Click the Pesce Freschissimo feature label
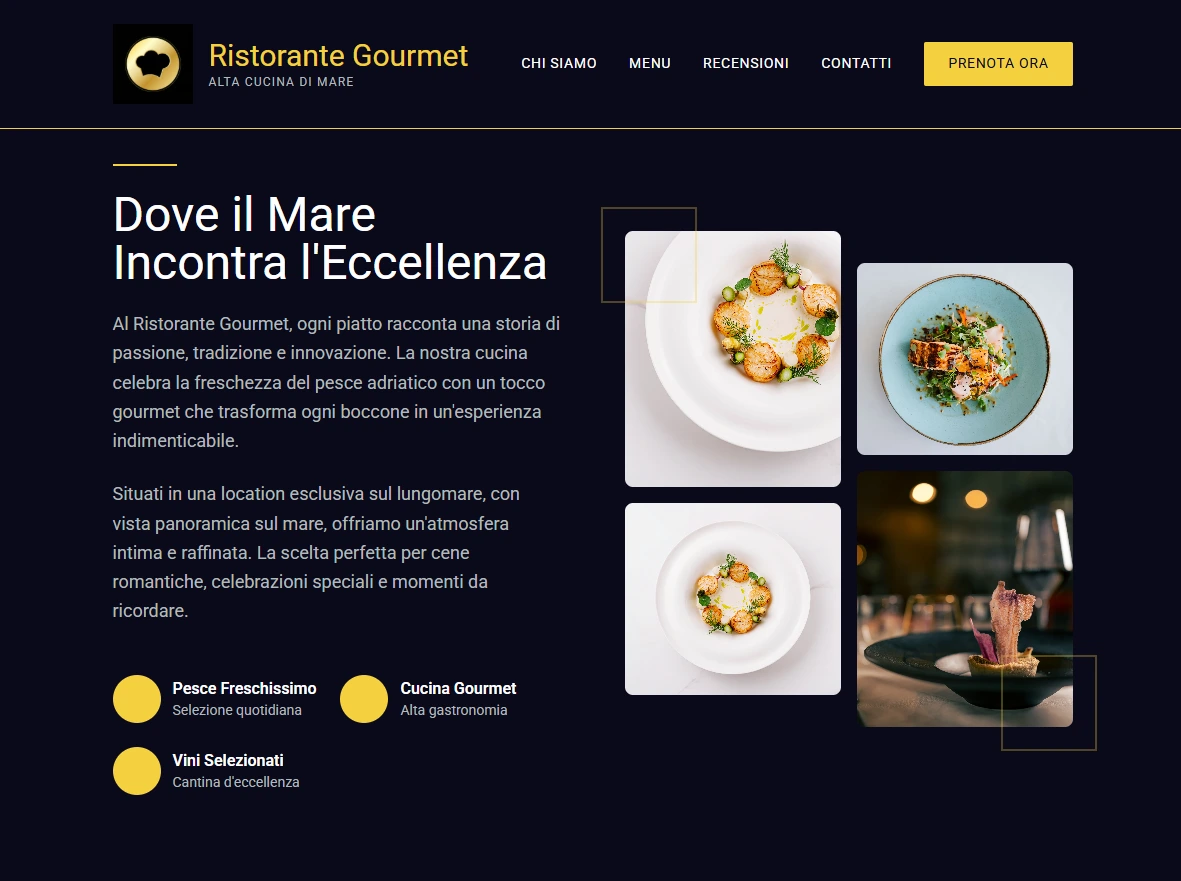 coord(244,688)
